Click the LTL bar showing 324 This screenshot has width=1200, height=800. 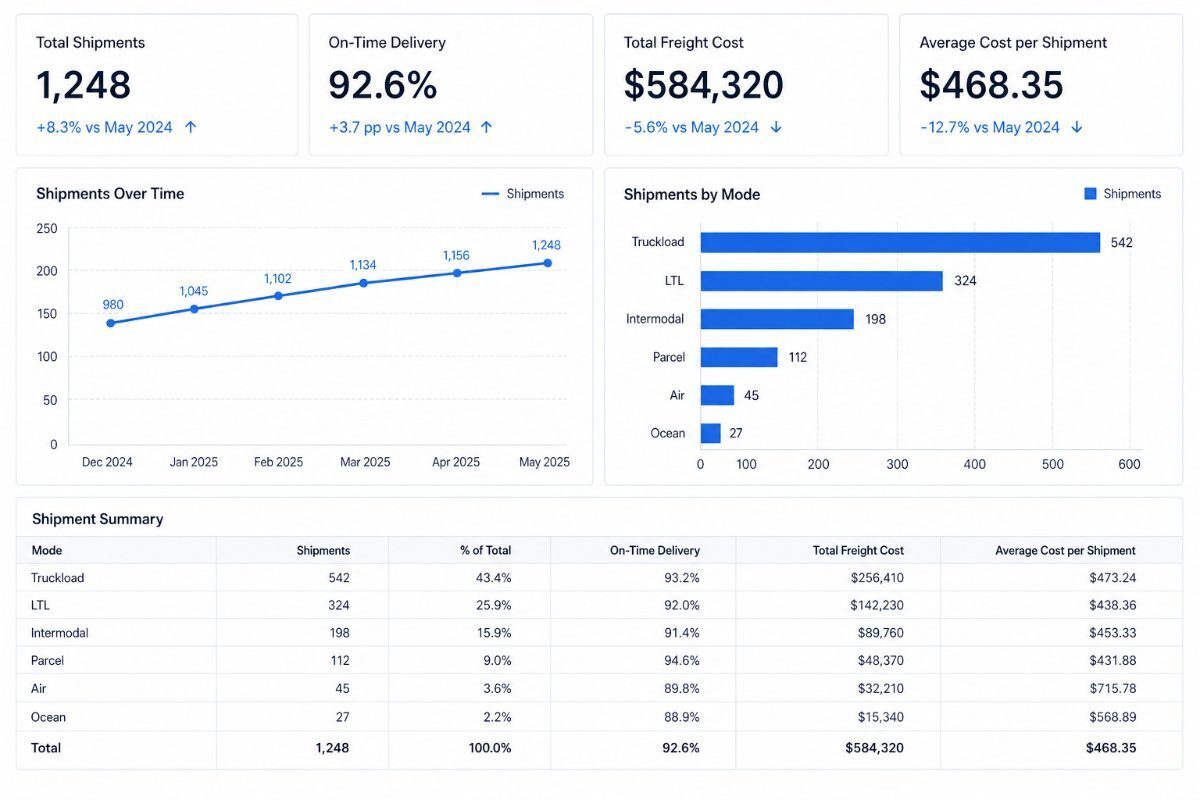821,281
